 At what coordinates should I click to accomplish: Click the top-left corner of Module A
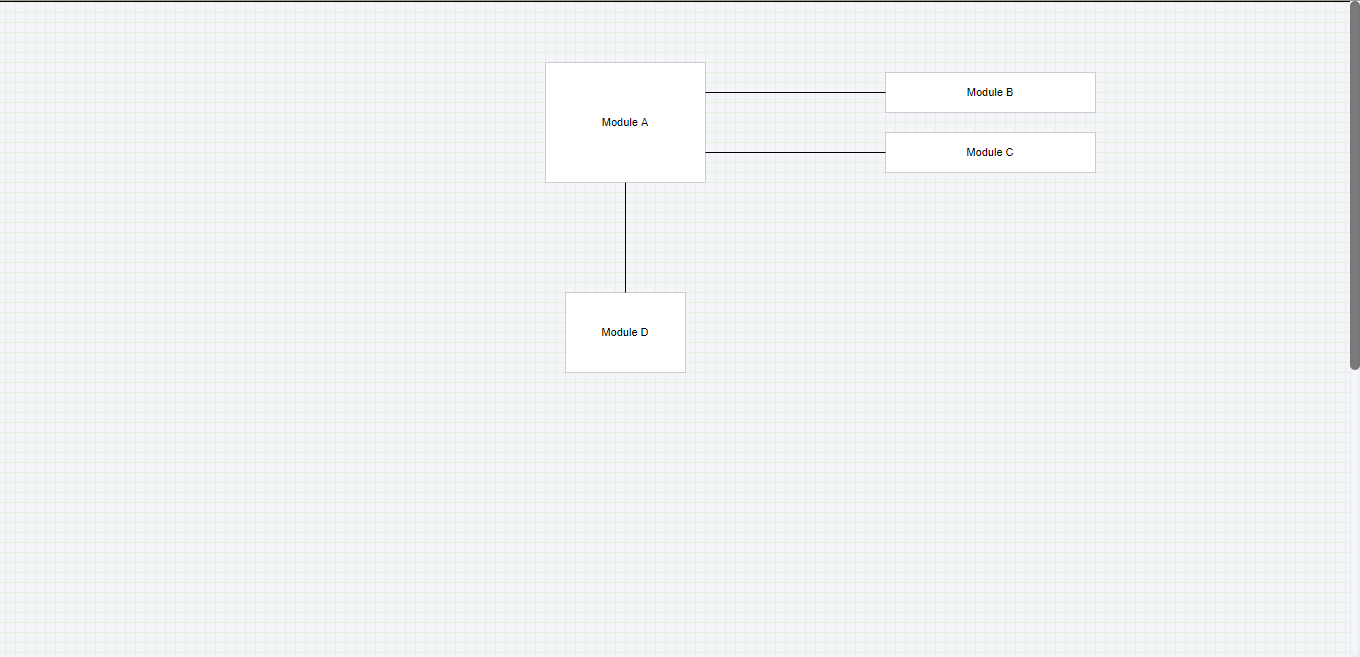tap(546, 63)
